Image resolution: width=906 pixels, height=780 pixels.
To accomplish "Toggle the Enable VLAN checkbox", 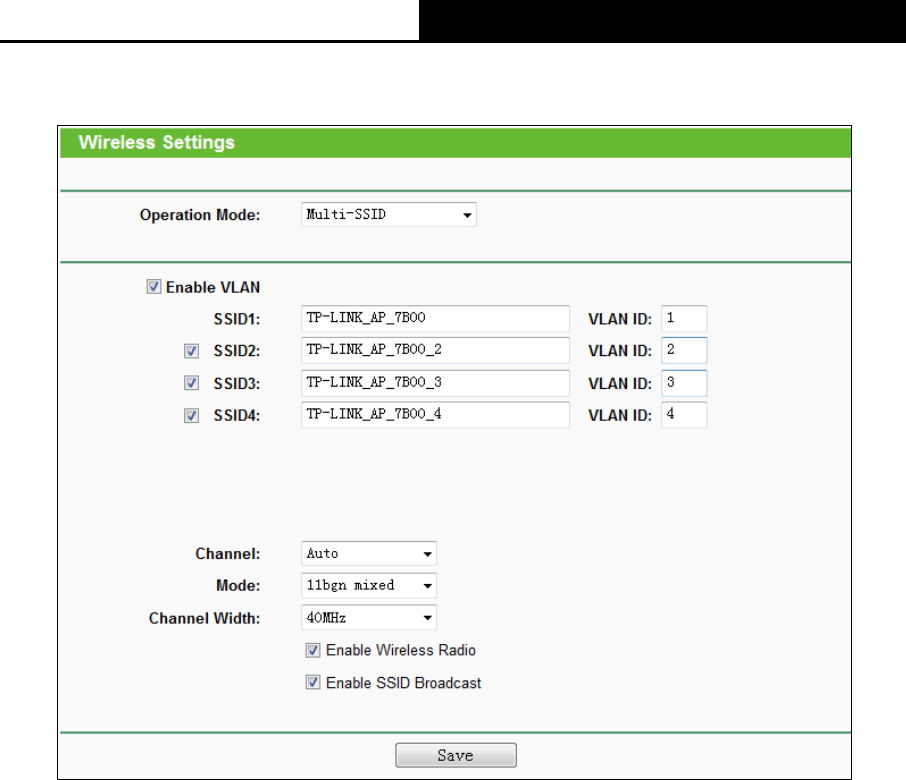I will click(154, 287).
